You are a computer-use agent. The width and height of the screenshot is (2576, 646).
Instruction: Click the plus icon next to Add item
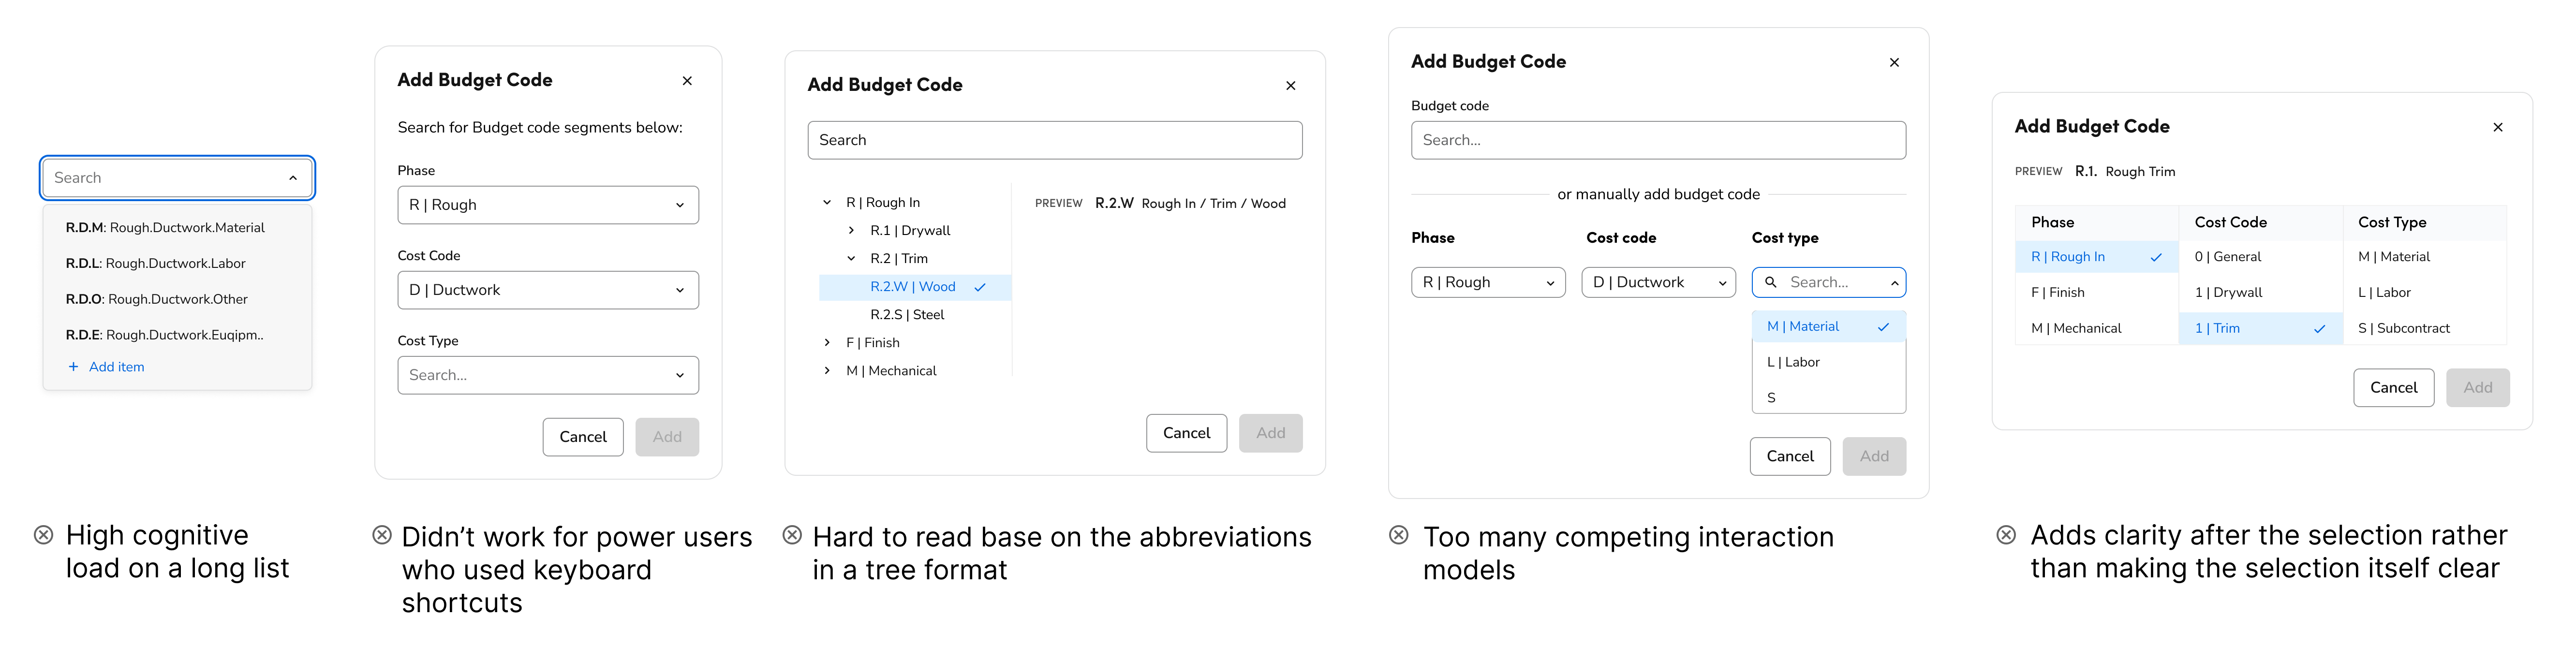(73, 367)
